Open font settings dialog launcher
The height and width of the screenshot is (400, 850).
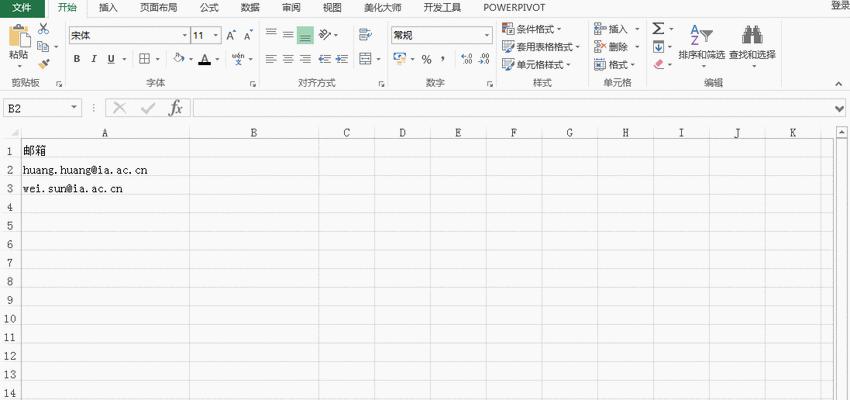(x=253, y=84)
